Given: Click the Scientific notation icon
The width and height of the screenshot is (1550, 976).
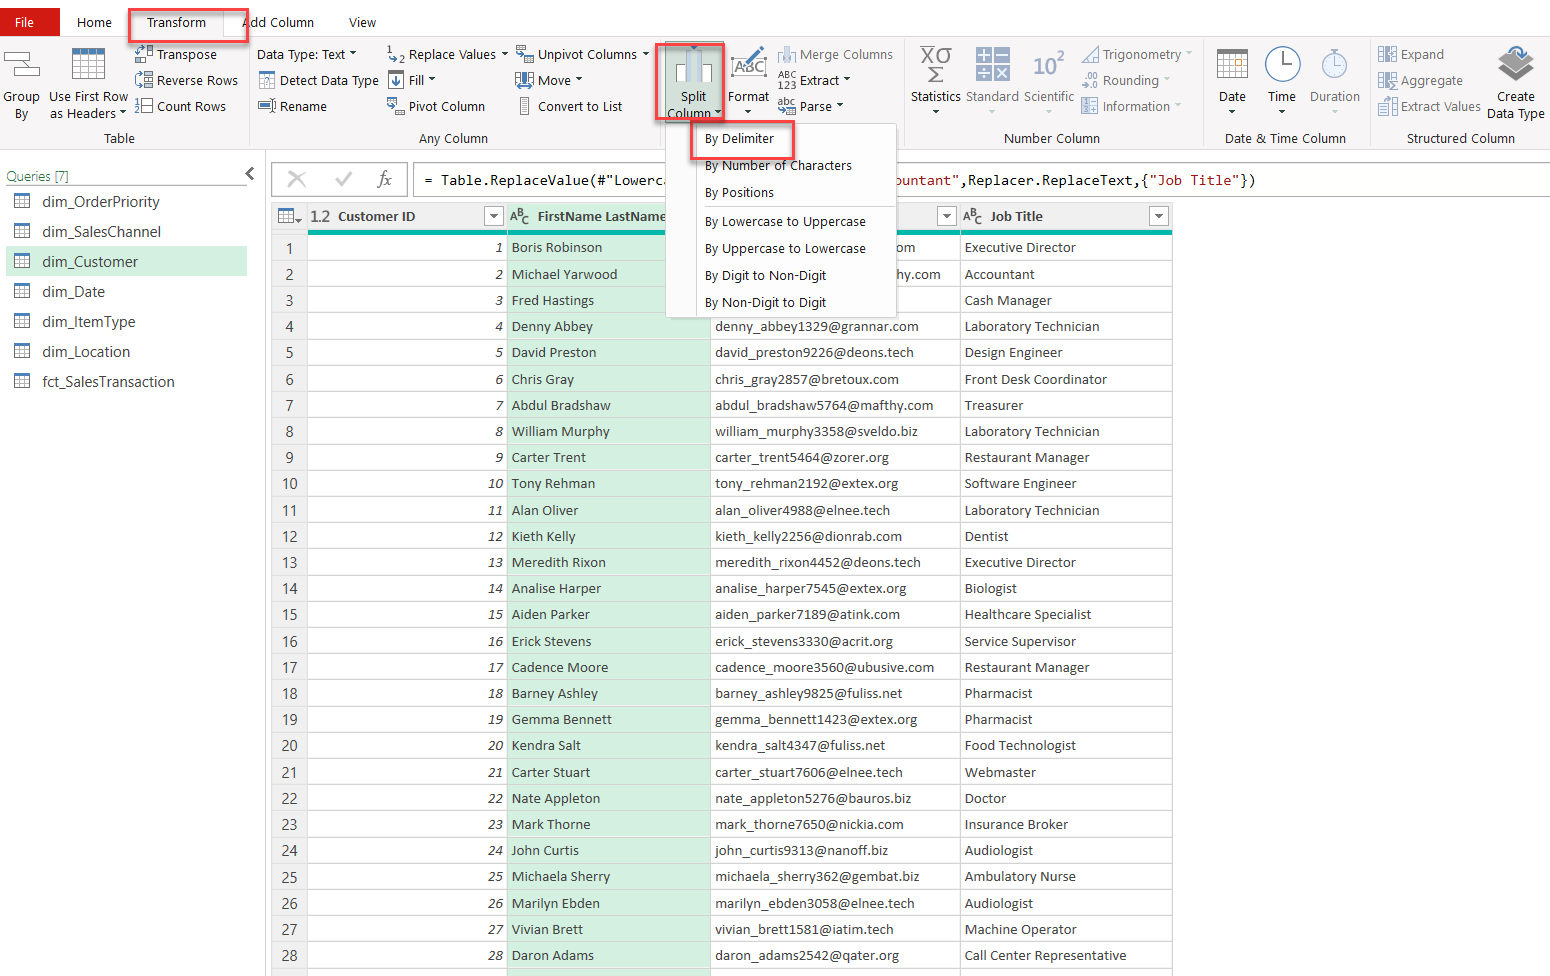Looking at the screenshot, I should 1048,65.
